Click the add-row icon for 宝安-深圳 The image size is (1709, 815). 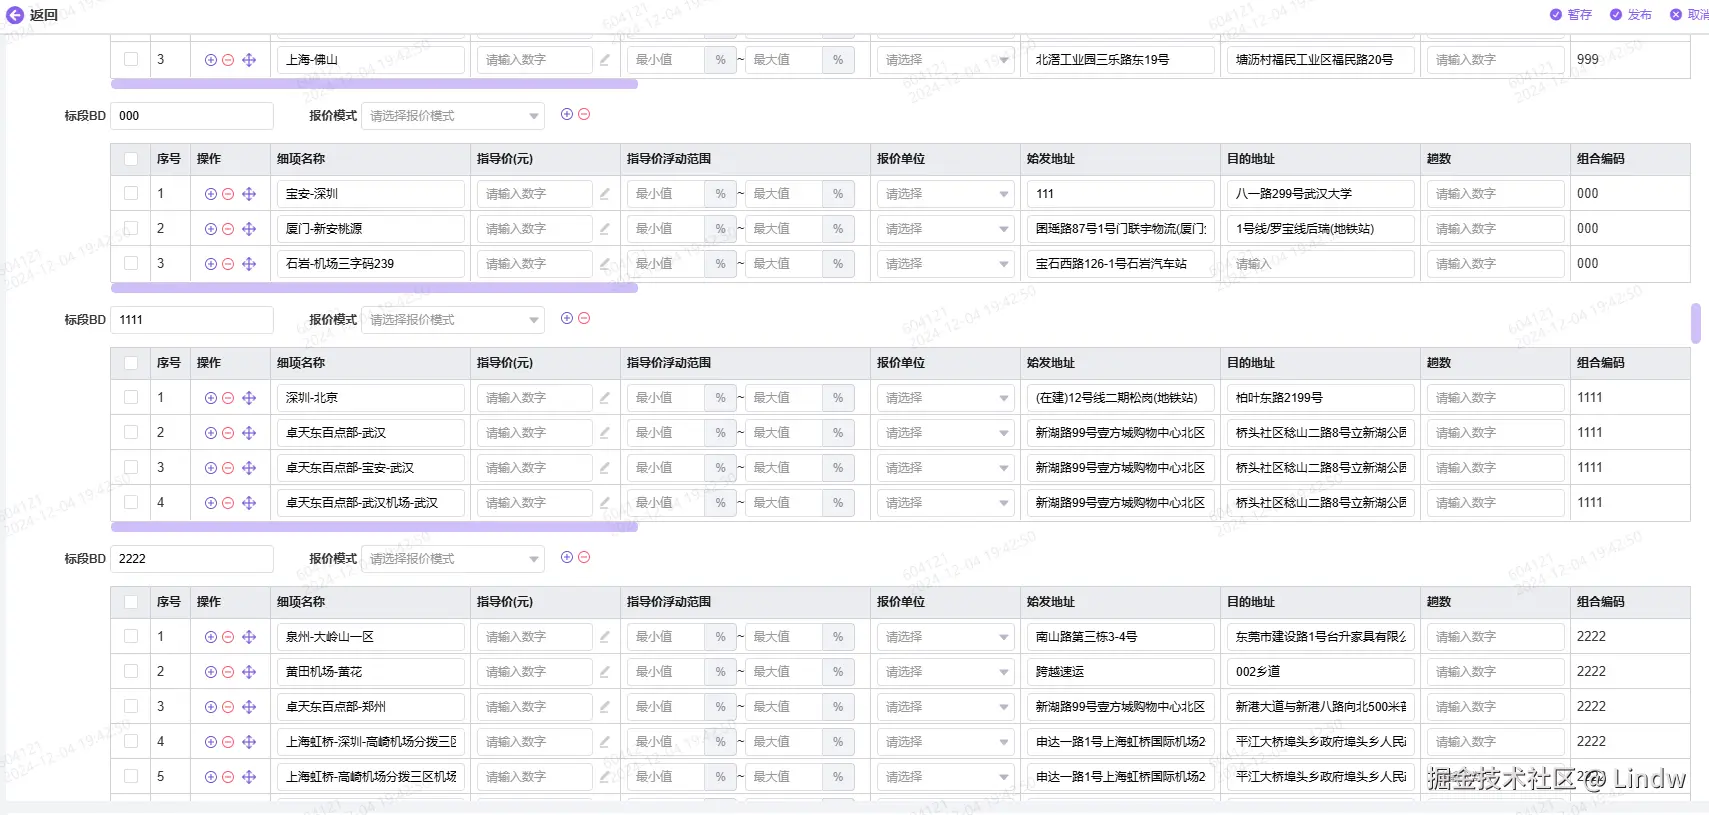tap(211, 194)
